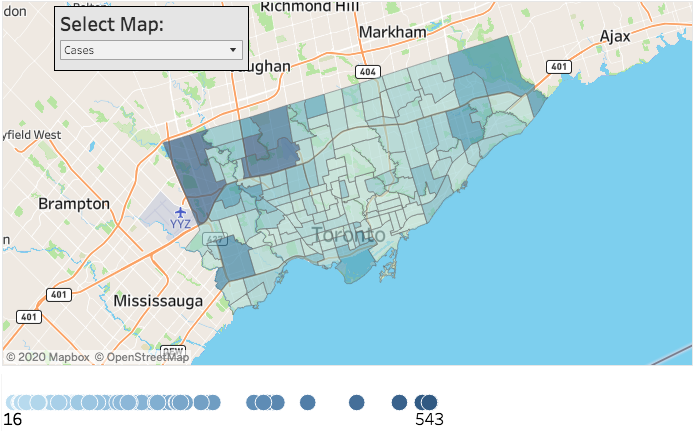The height and width of the screenshot is (447, 695).
Task: Click the highway 404 shield icon
Action: 367,72
